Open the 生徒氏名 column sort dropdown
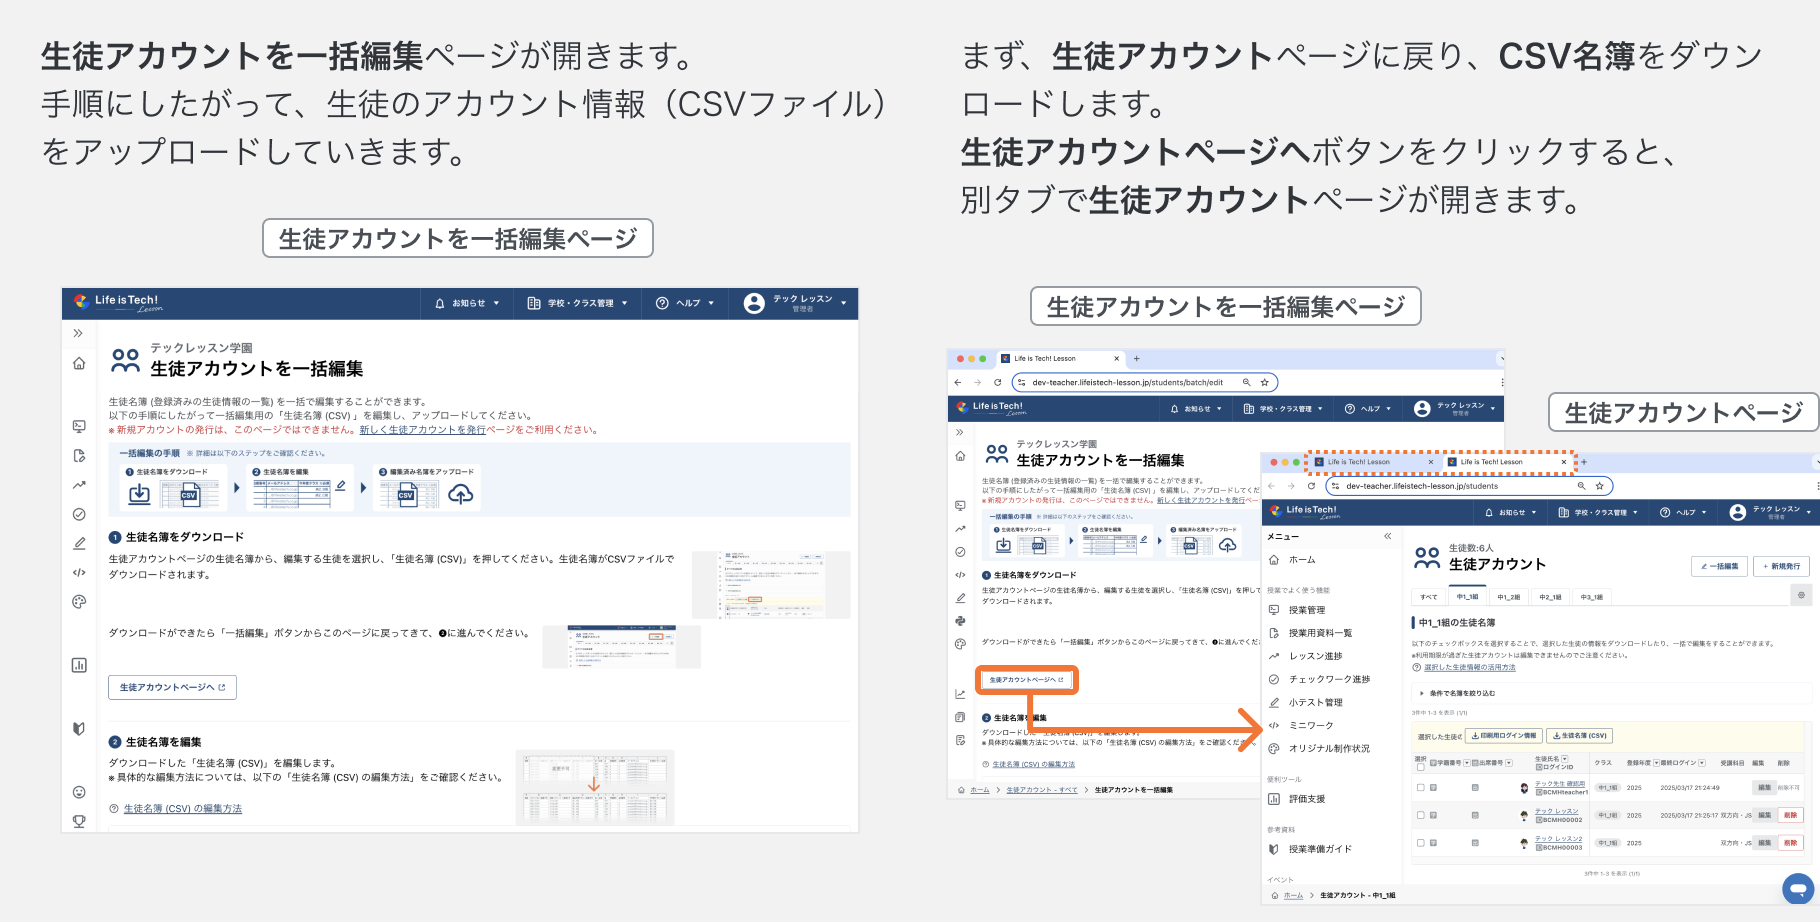Screen dimensions: 1820x922 pos(1565,759)
